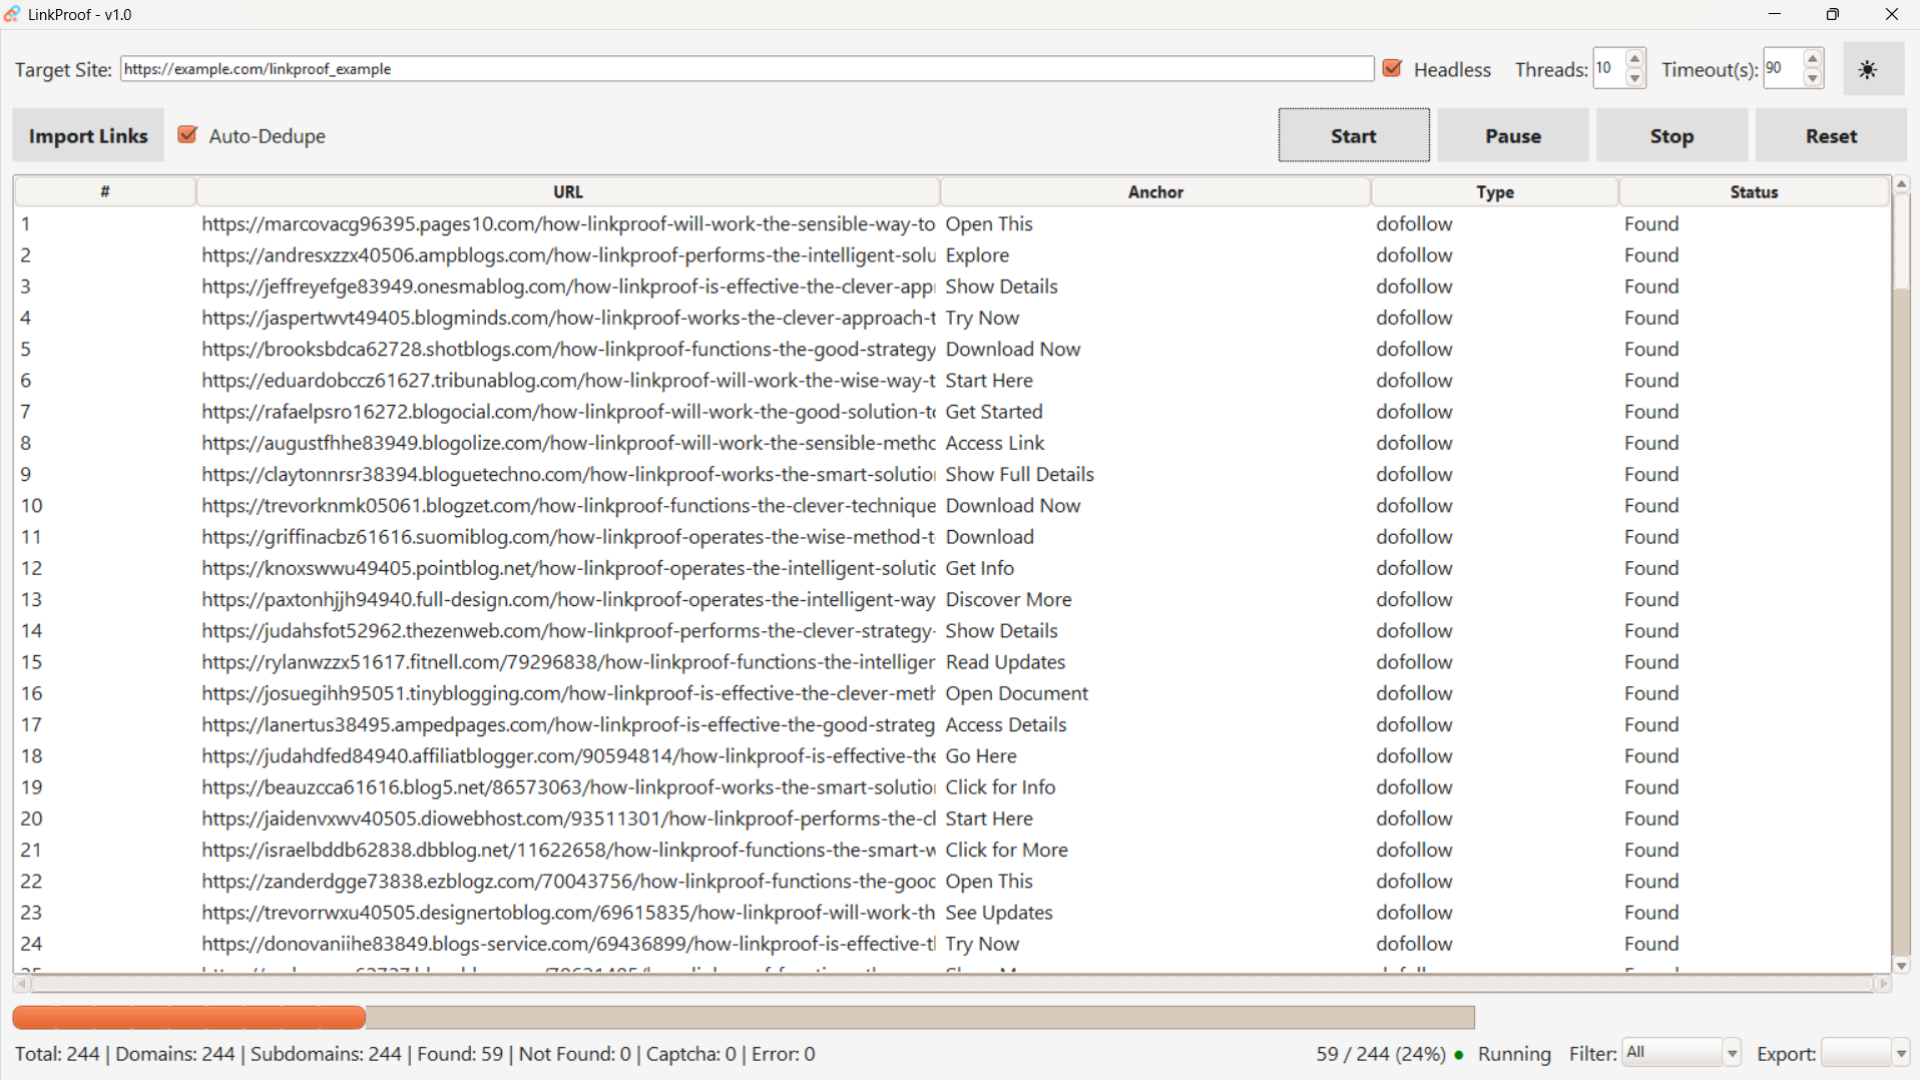Disable the Auto-Dedupe checkbox
The image size is (1920, 1080).
pos(187,135)
